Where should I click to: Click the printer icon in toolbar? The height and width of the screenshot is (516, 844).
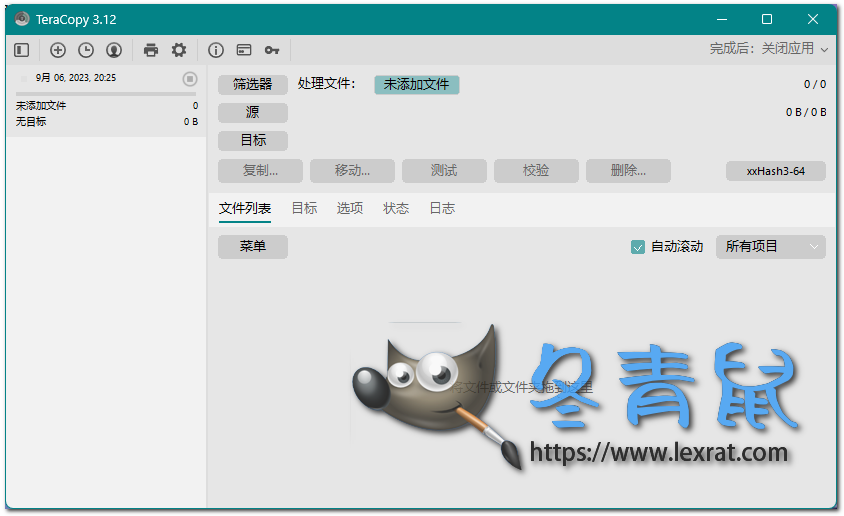[151, 50]
